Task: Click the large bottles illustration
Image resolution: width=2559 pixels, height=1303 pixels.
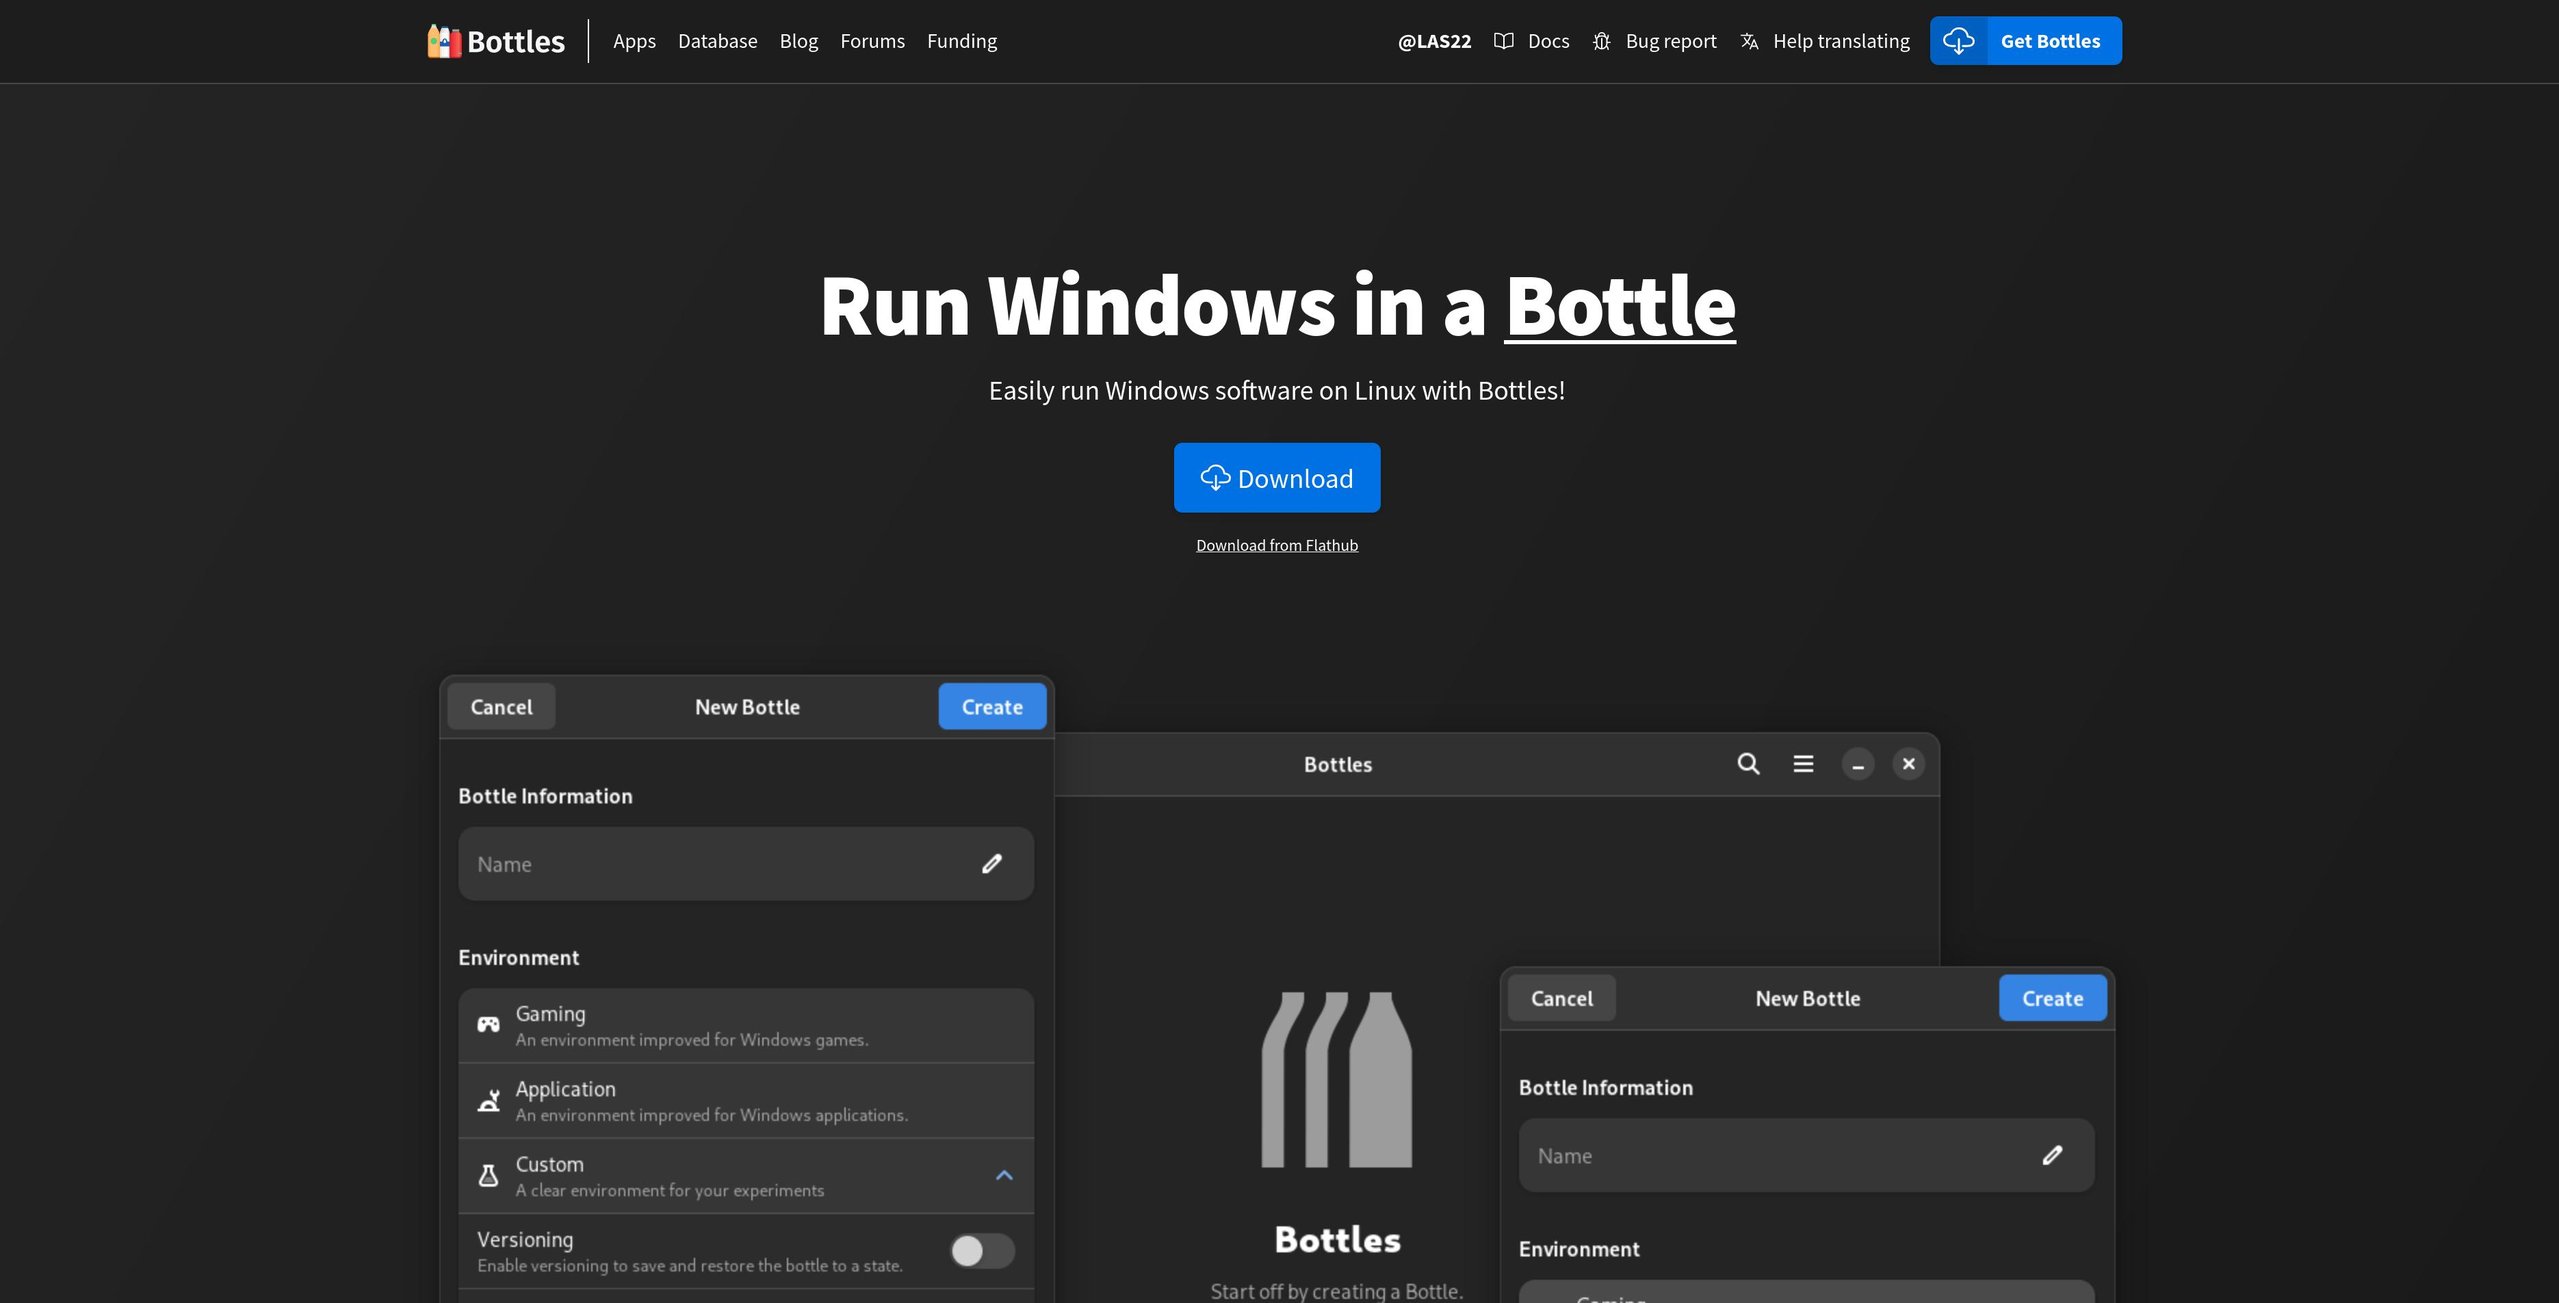Action: [x=1337, y=1080]
